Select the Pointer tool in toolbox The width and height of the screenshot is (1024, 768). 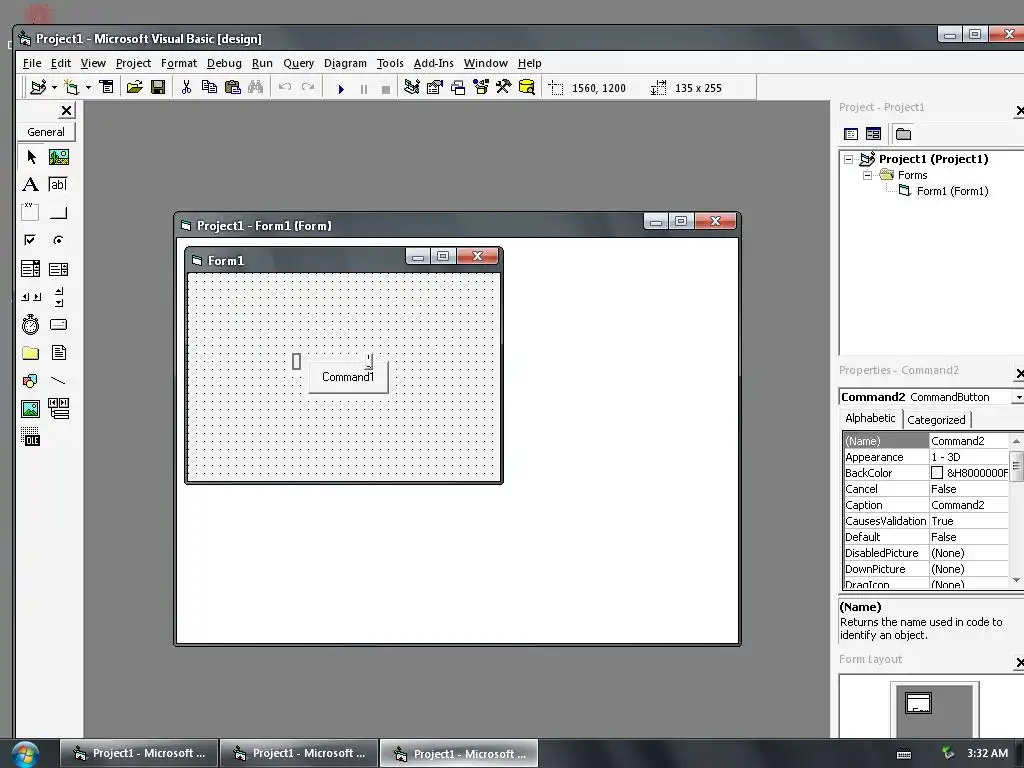point(31,157)
